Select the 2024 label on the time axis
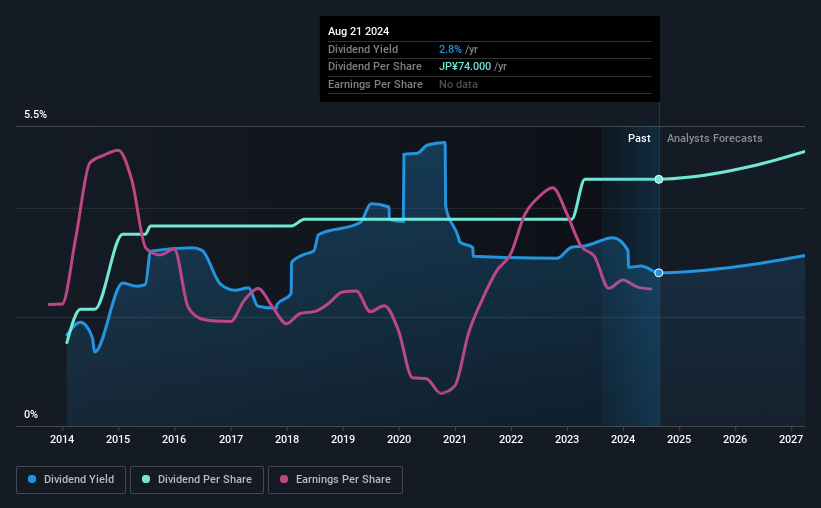Image resolution: width=821 pixels, height=508 pixels. [x=623, y=439]
